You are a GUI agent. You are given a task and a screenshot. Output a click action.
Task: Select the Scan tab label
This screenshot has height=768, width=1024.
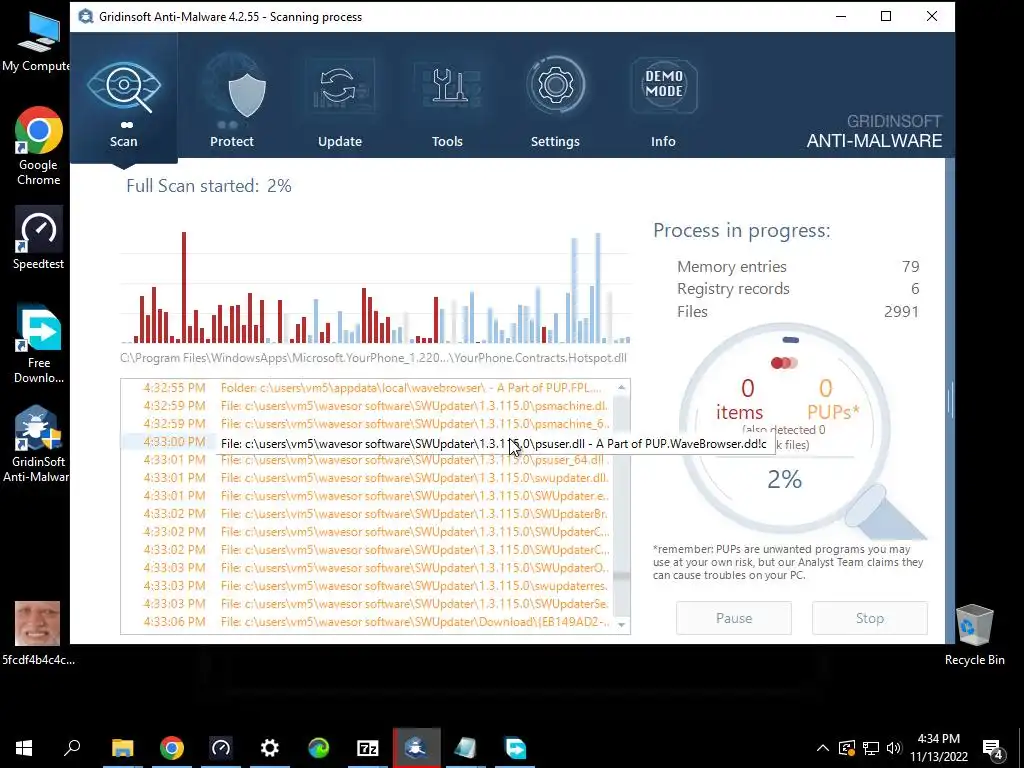pos(123,141)
